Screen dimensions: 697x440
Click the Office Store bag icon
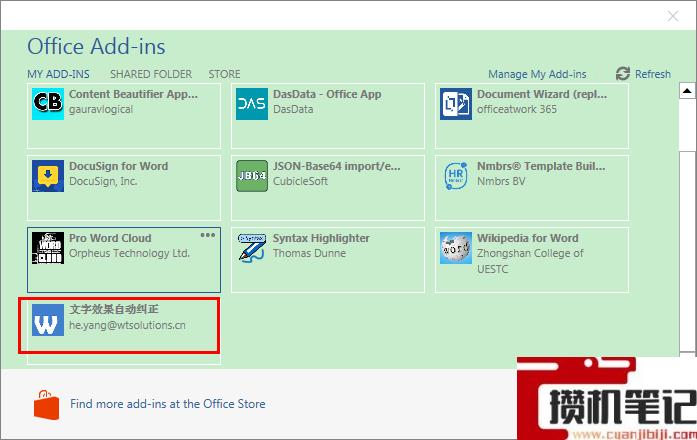point(46,405)
